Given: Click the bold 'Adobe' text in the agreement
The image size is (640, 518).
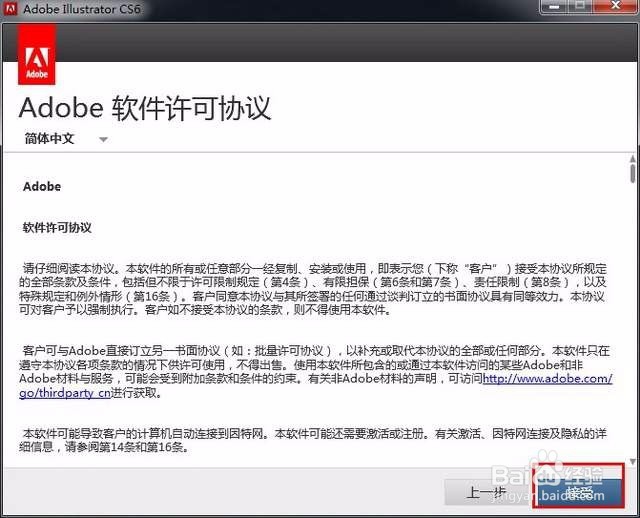Looking at the screenshot, I should (x=42, y=187).
